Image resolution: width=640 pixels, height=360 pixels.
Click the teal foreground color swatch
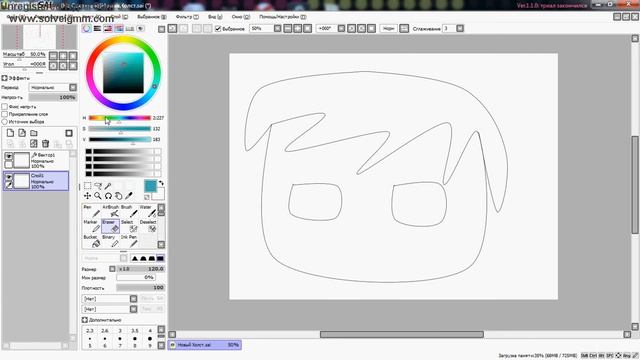pos(150,186)
